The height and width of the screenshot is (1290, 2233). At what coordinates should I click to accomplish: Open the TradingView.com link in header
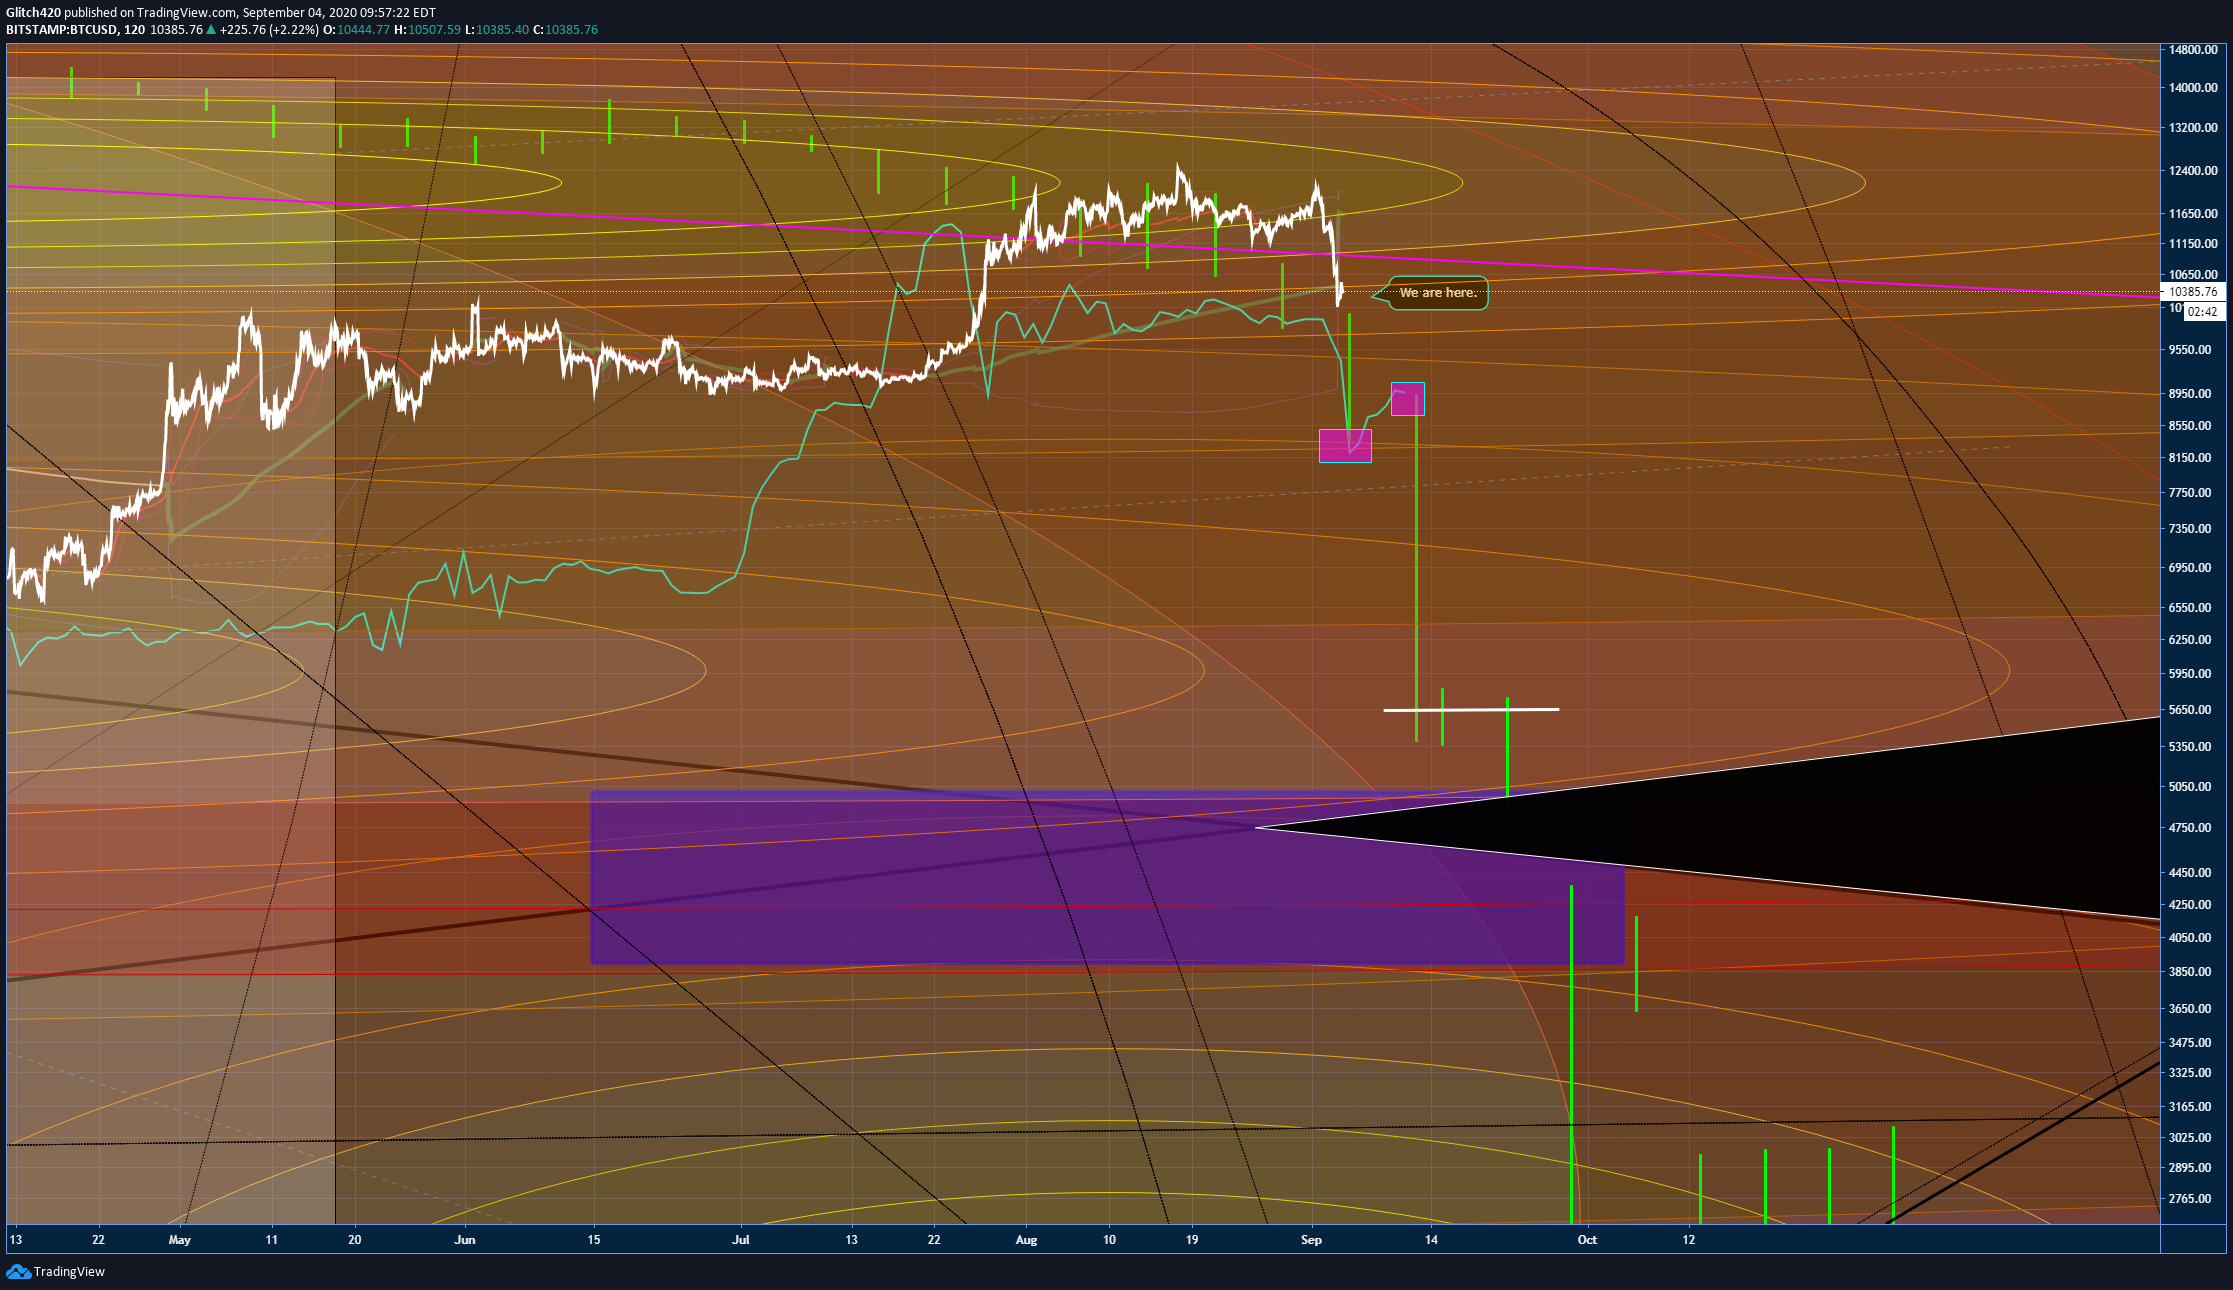pos(187,13)
